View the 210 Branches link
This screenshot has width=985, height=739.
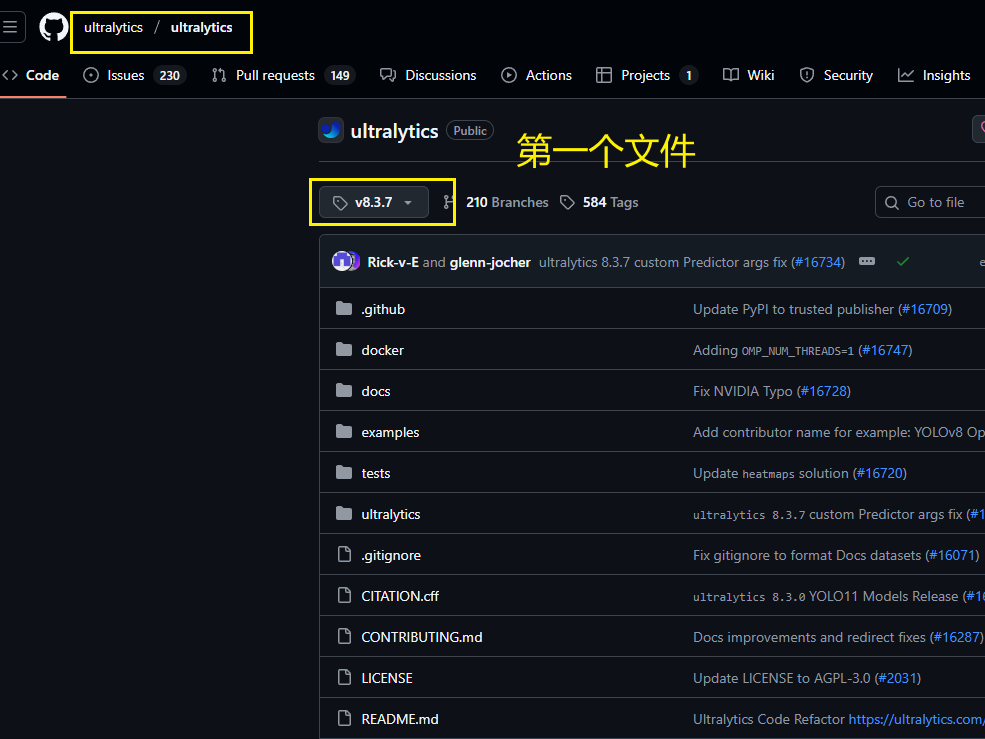pyautogui.click(x=507, y=202)
